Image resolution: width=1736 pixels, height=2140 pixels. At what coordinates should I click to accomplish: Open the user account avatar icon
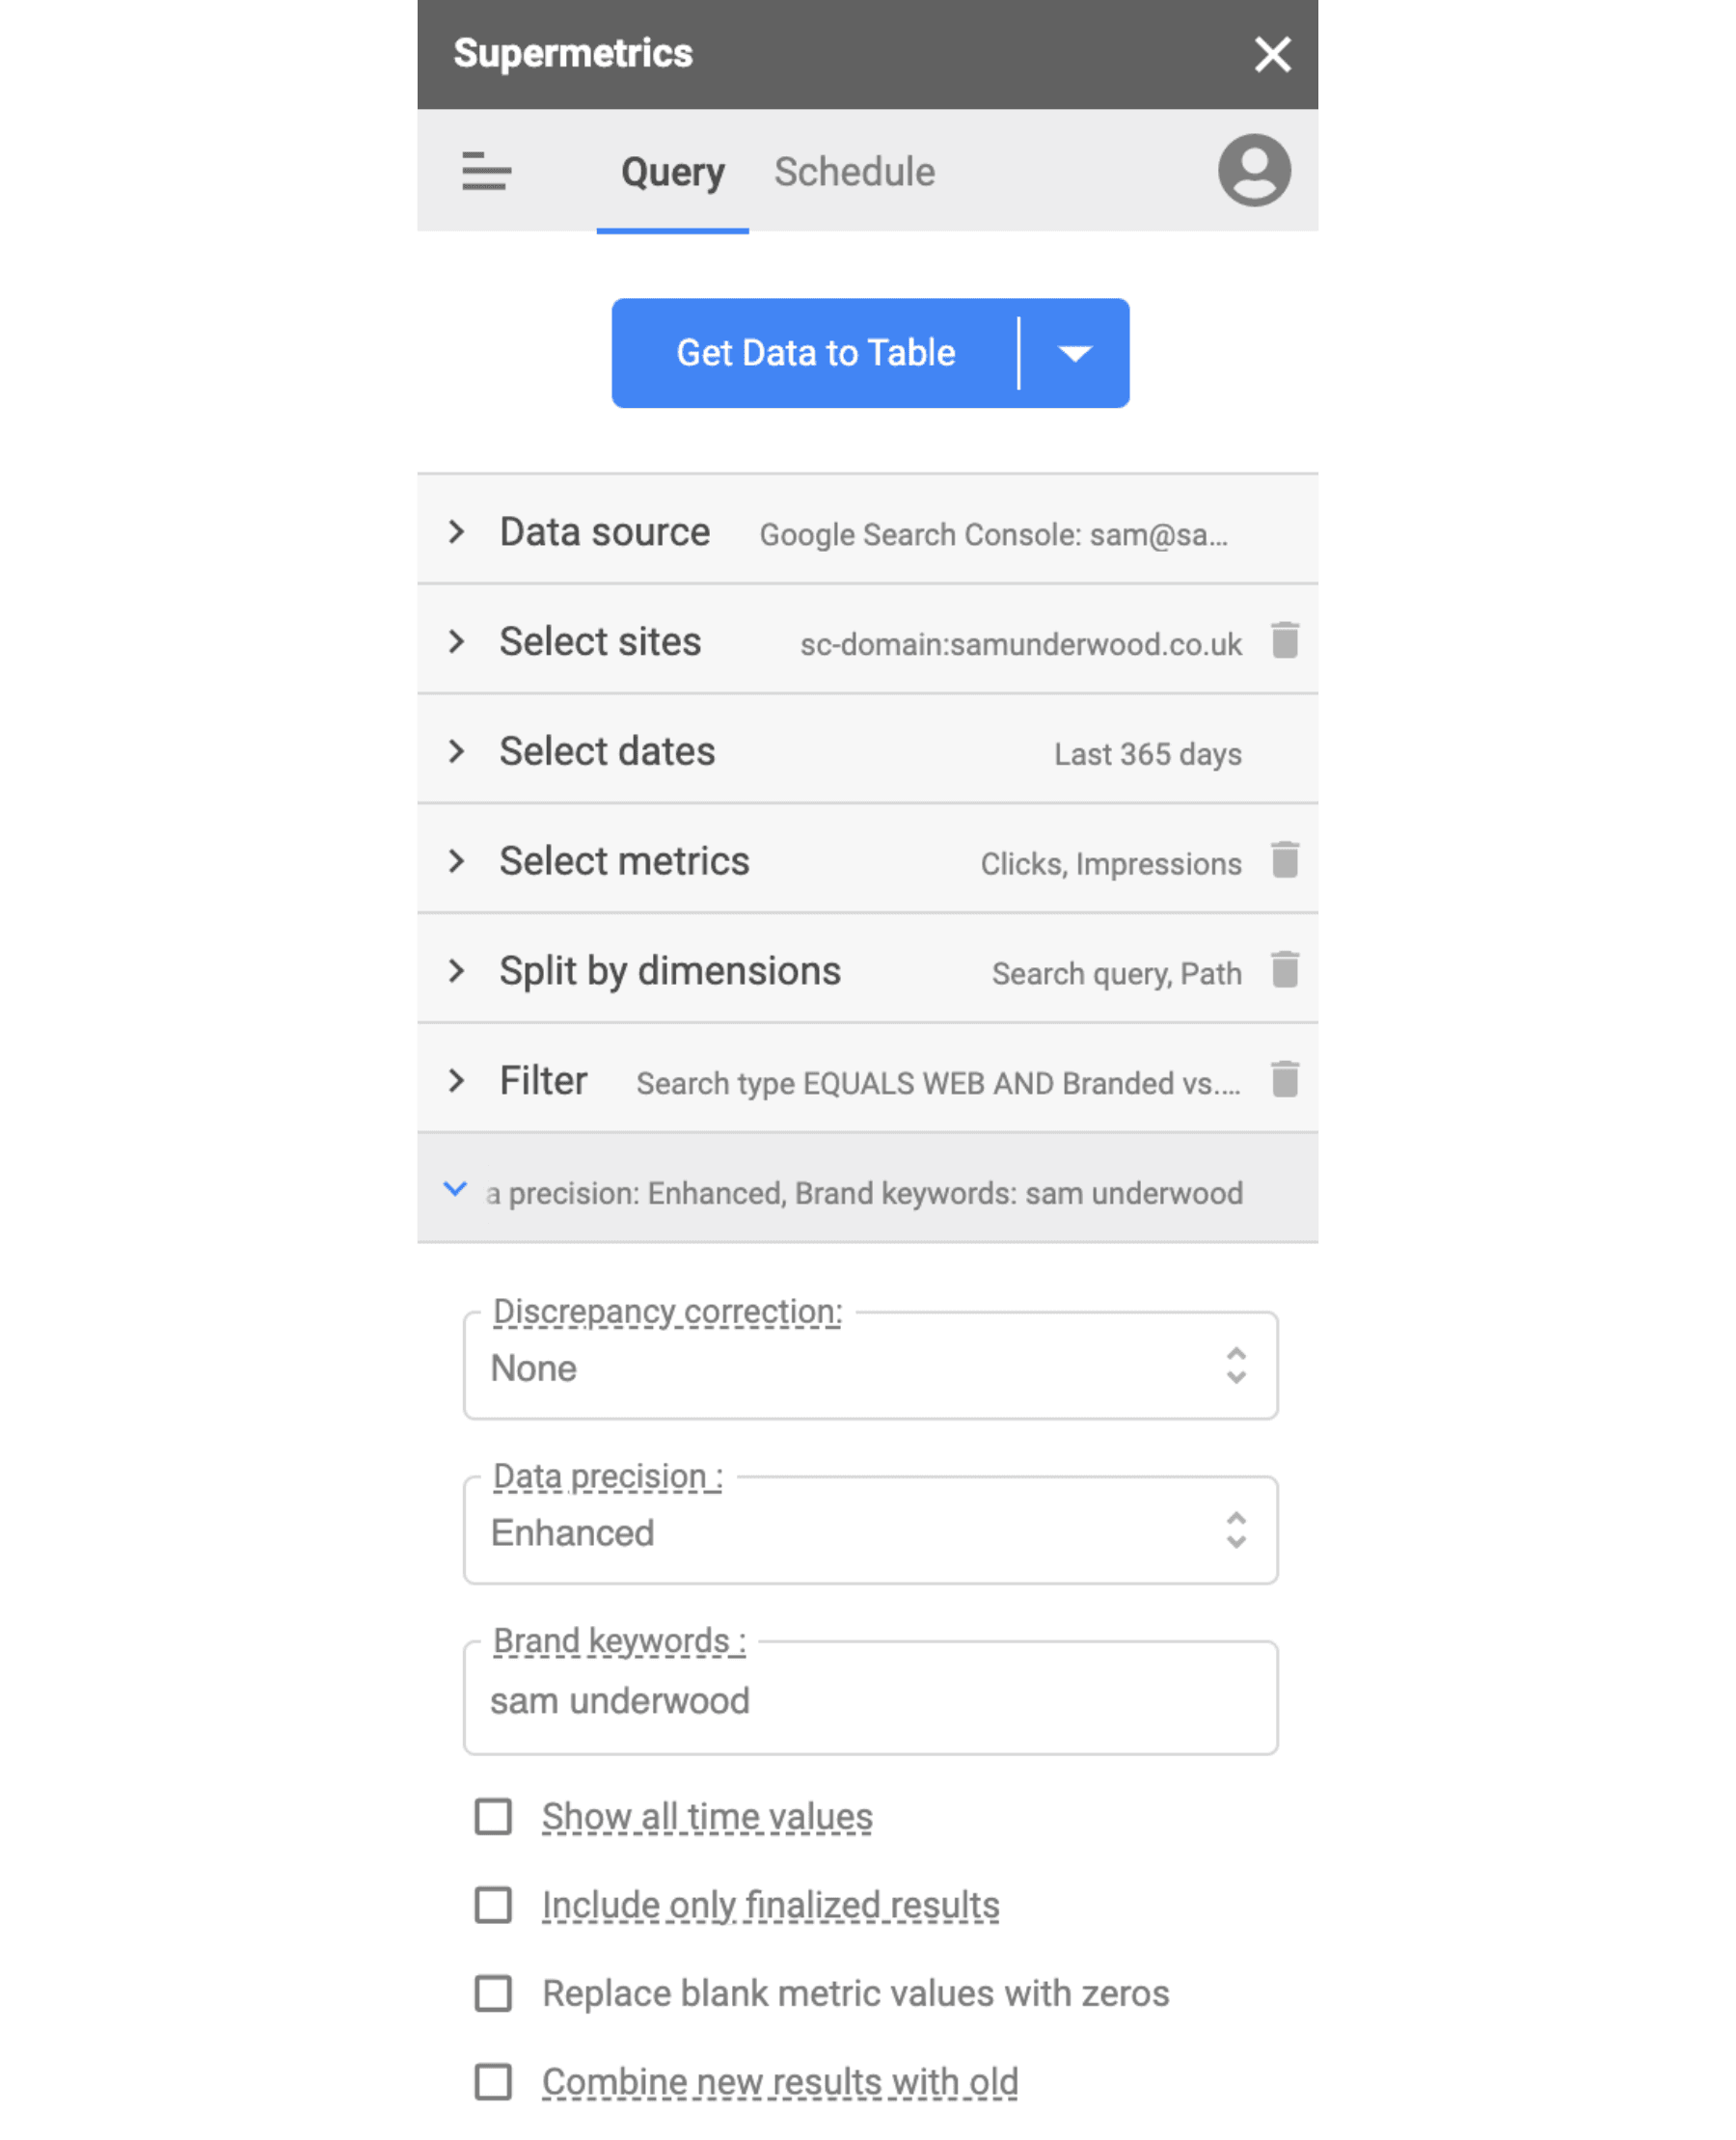(x=1254, y=171)
